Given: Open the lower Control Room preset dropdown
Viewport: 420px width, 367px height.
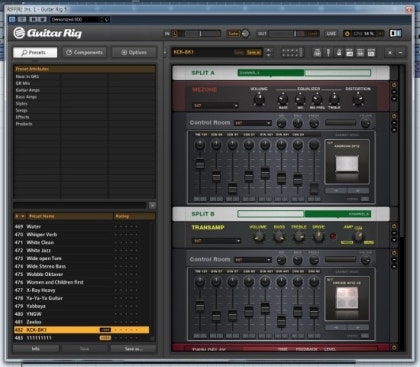Looking at the screenshot, I should click(253, 260).
